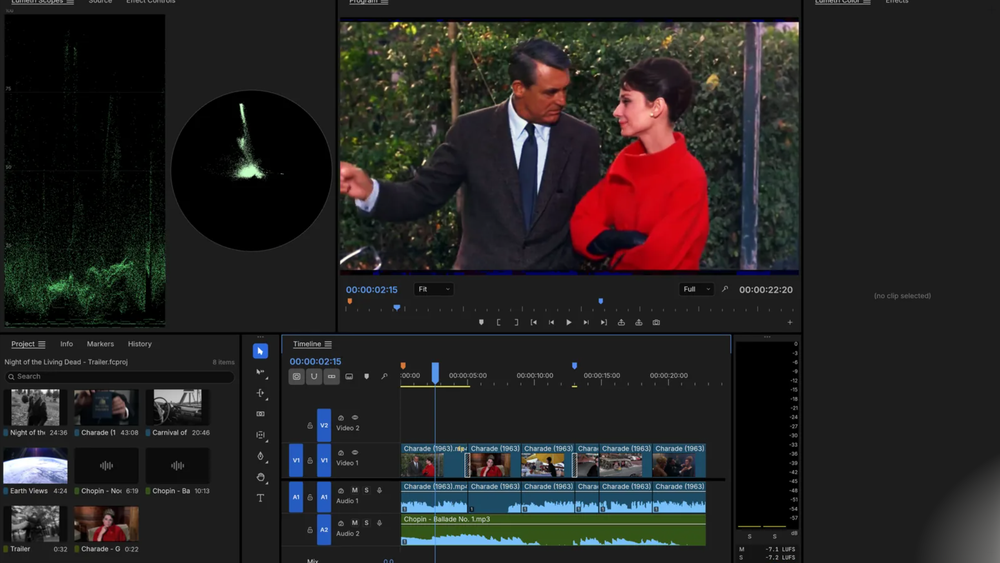
Task: Select the Carnival of clip thumbnail
Action: pos(177,407)
